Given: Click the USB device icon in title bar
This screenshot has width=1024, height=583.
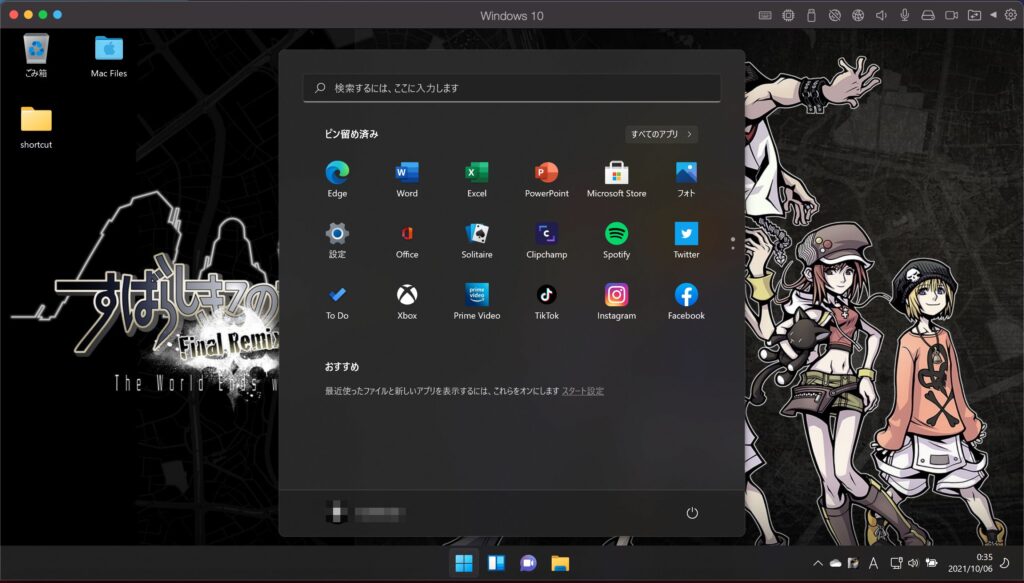Looking at the screenshot, I should (811, 15).
